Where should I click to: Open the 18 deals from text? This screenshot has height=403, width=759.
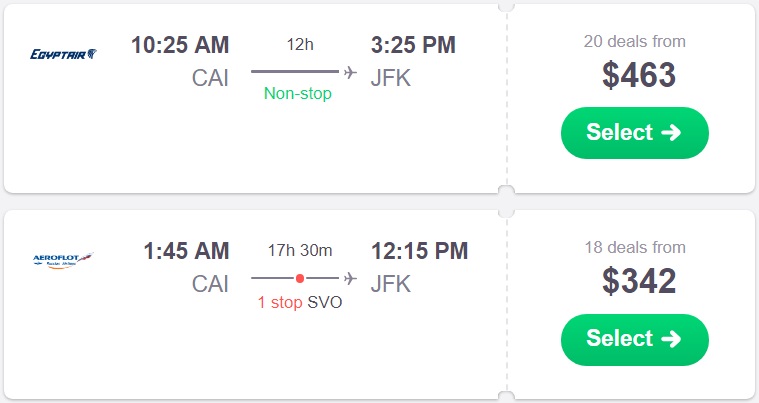[635, 248]
